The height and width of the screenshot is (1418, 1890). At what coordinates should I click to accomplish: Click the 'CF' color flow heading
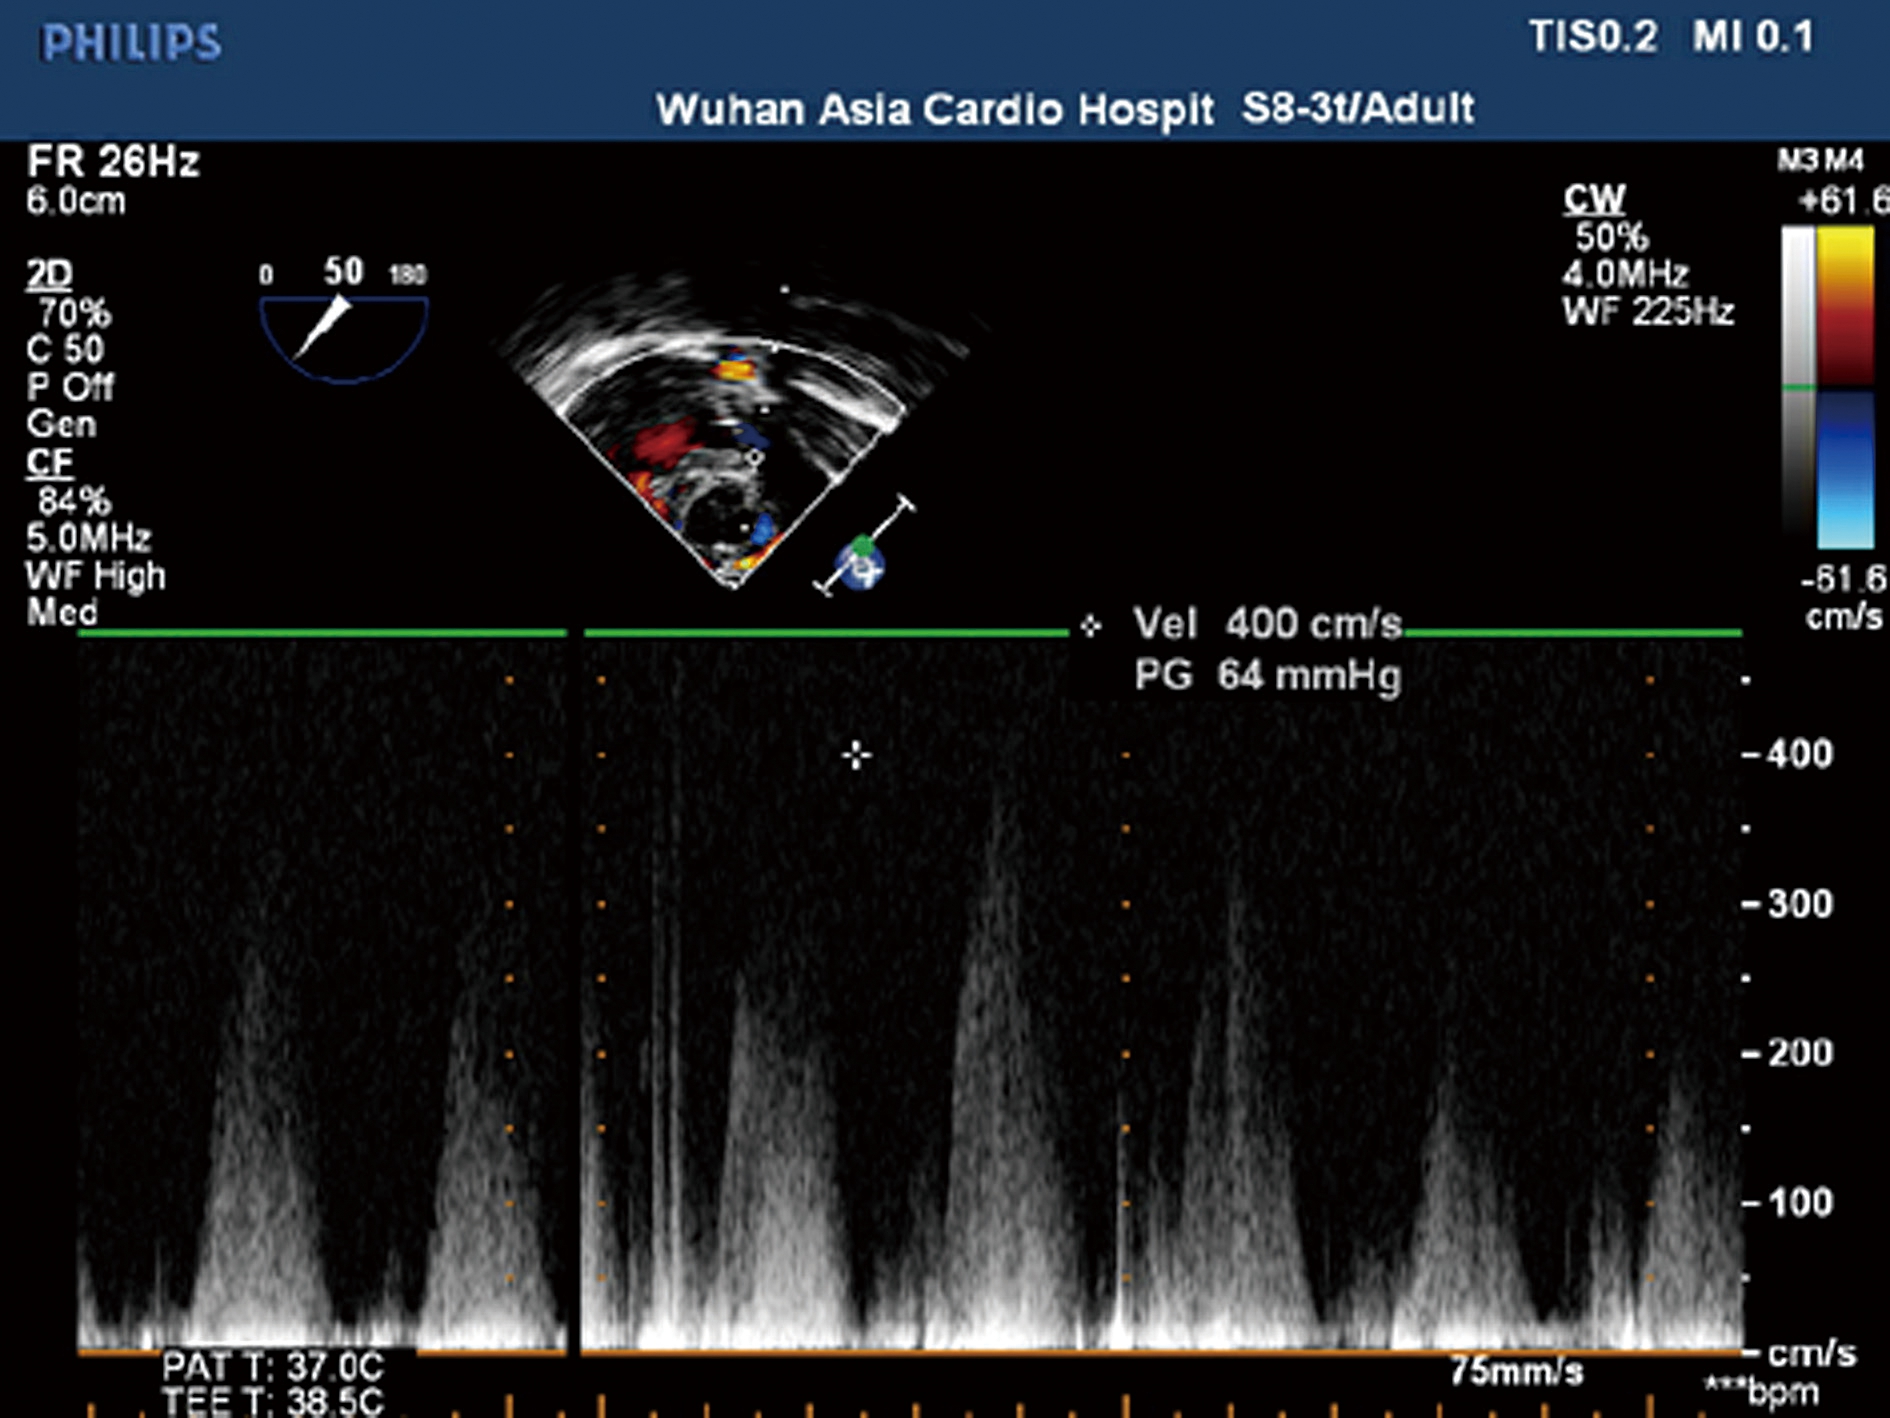click(x=50, y=462)
